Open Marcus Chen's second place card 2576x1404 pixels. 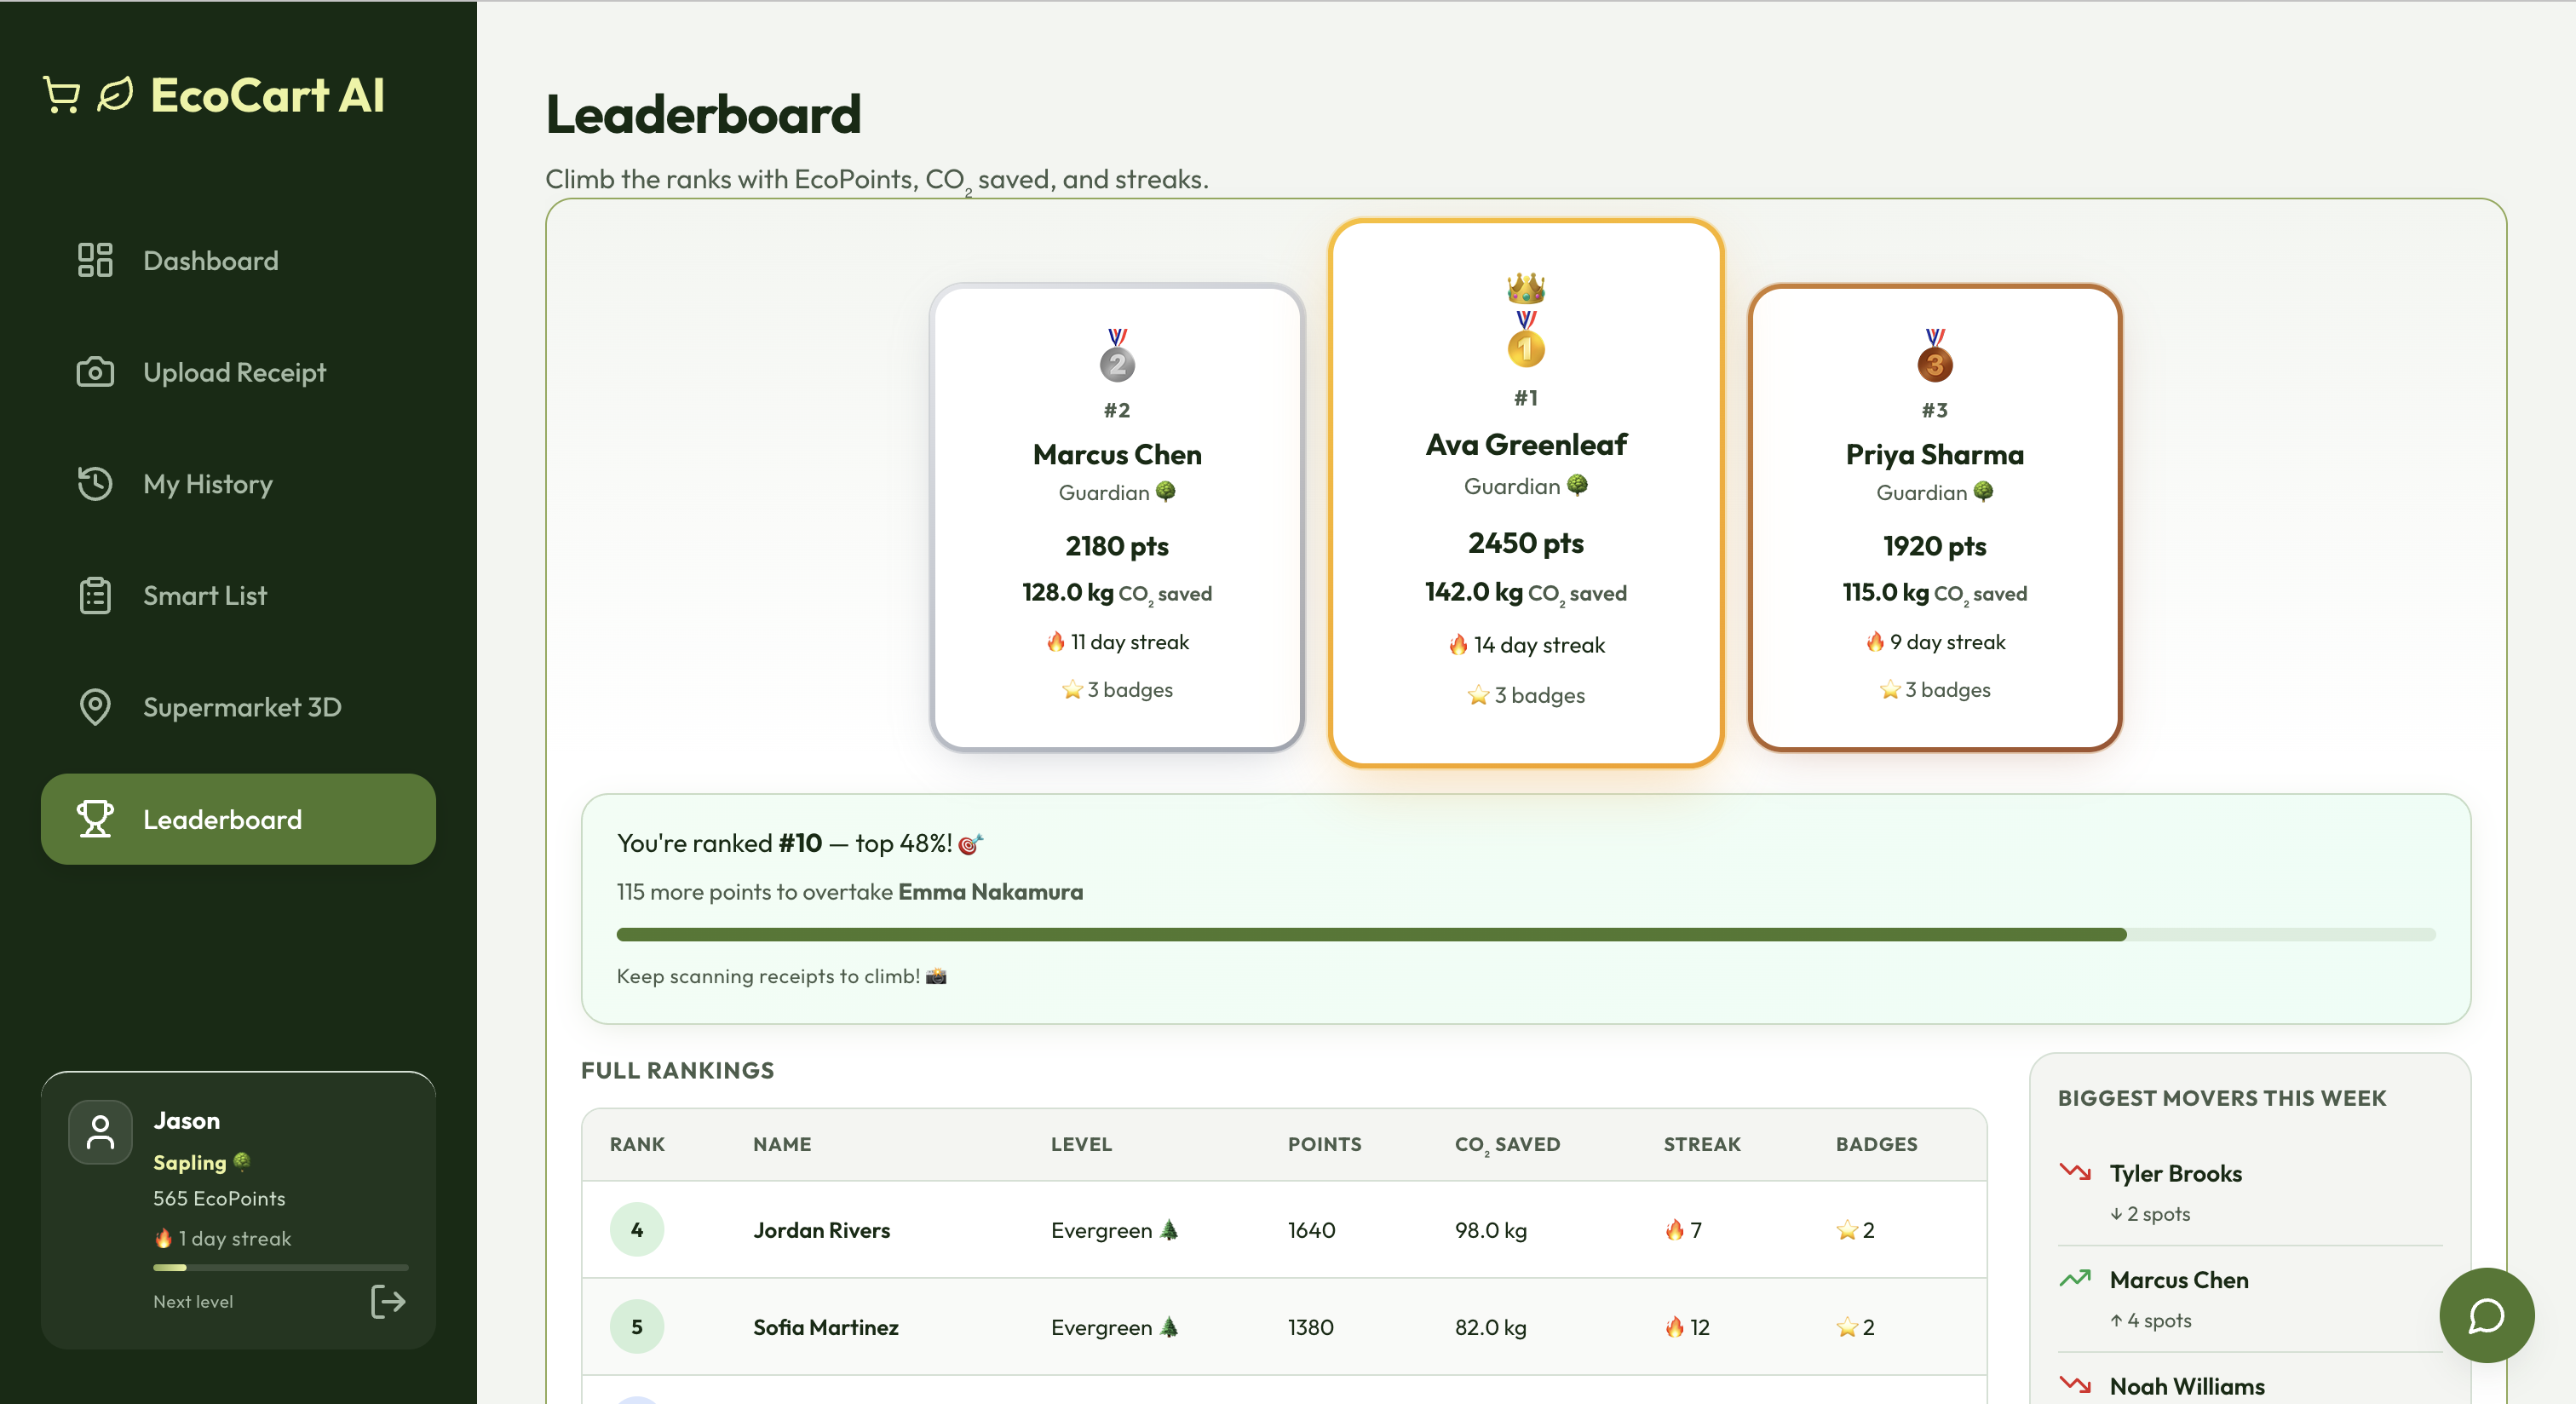[x=1116, y=518]
